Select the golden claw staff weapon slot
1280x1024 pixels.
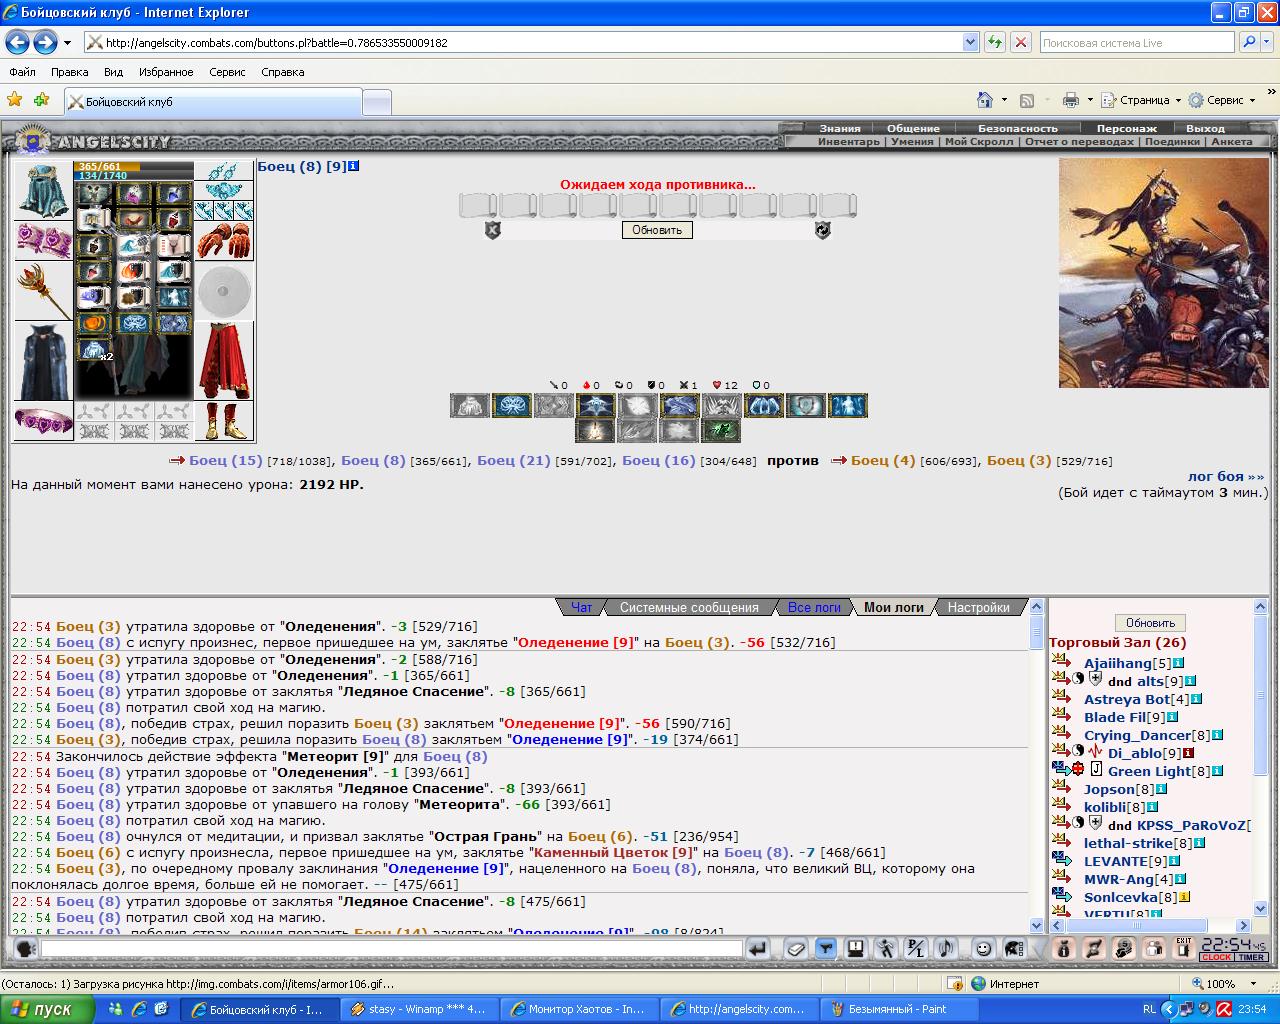[43, 291]
